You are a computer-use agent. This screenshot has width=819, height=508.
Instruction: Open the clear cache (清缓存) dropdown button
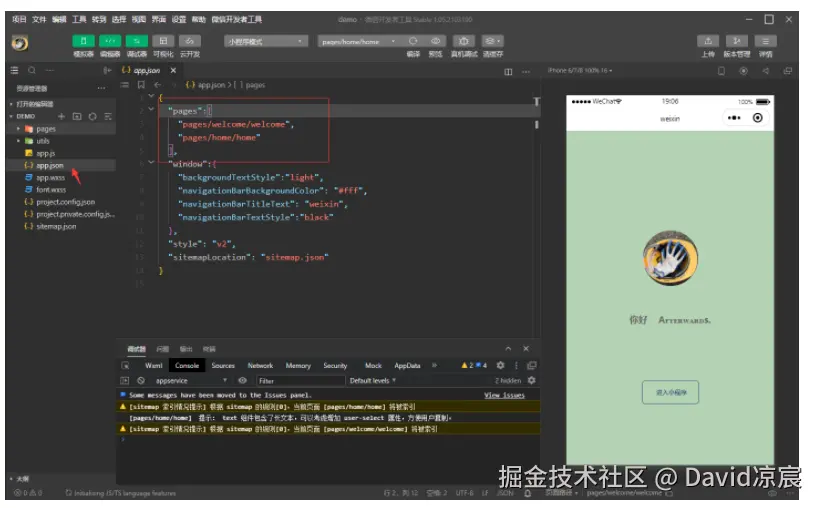pyautogui.click(x=492, y=41)
